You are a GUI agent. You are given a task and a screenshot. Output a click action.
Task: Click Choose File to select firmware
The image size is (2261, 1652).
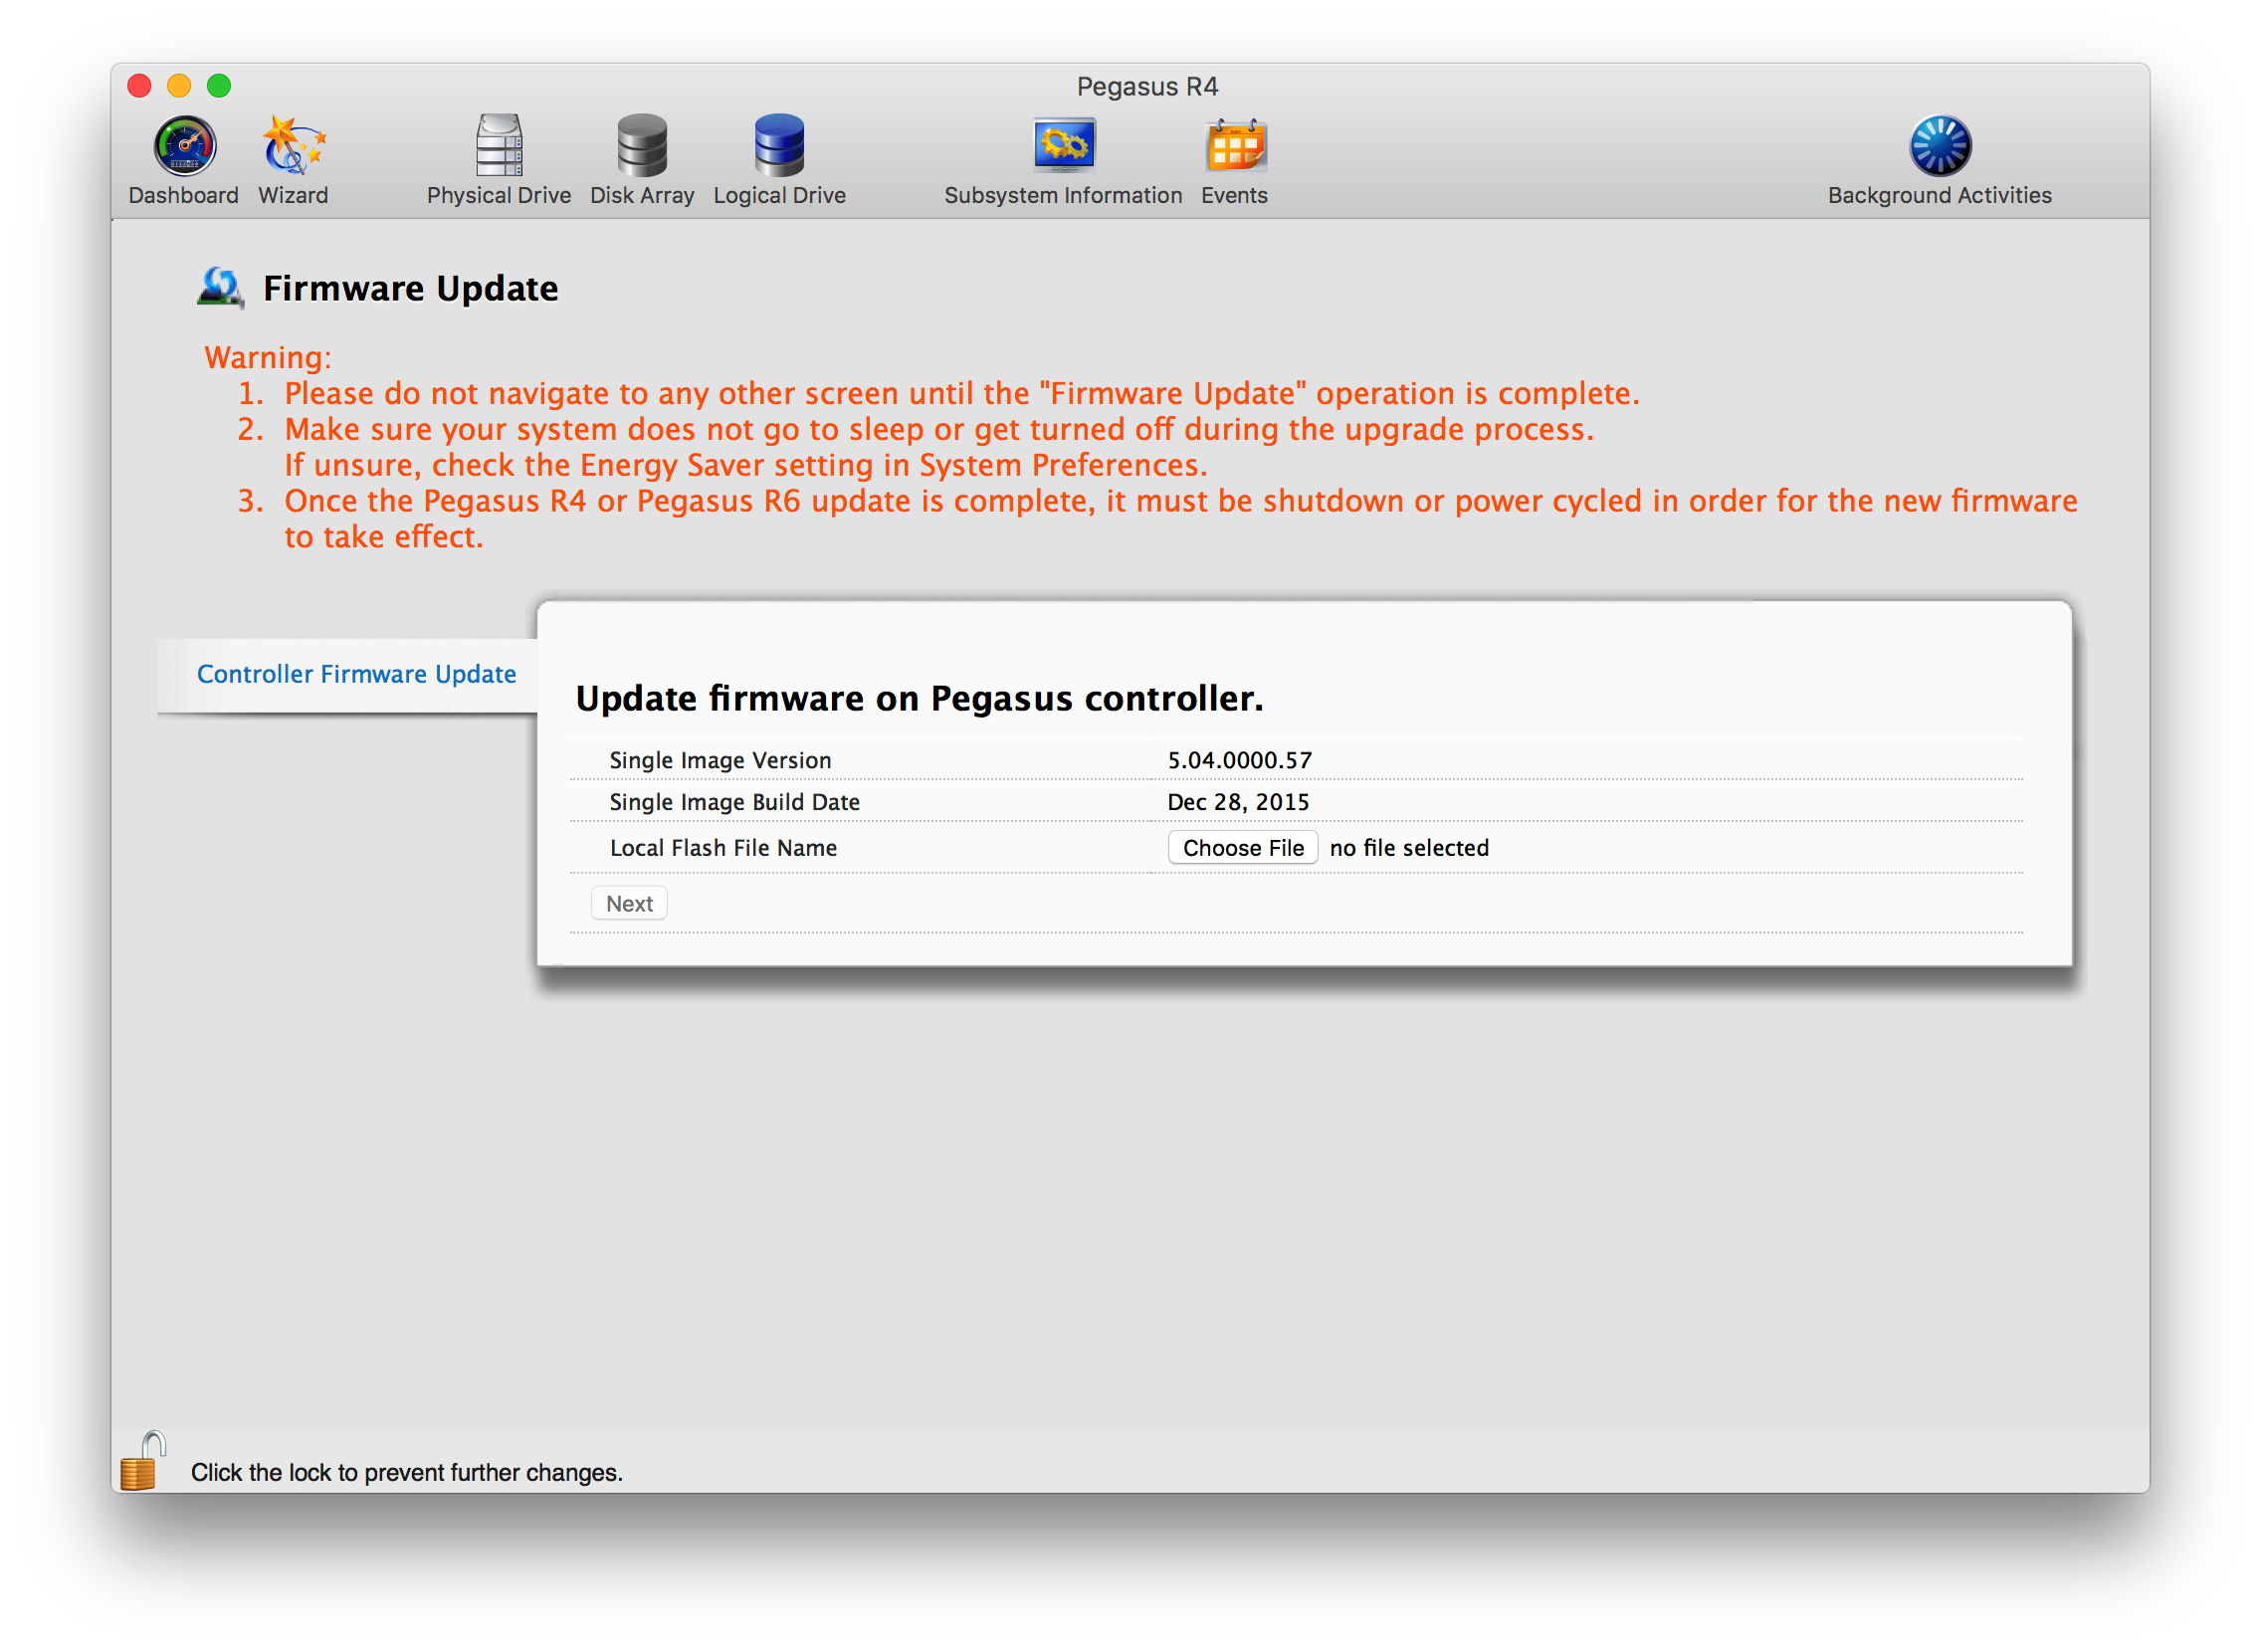tap(1242, 847)
